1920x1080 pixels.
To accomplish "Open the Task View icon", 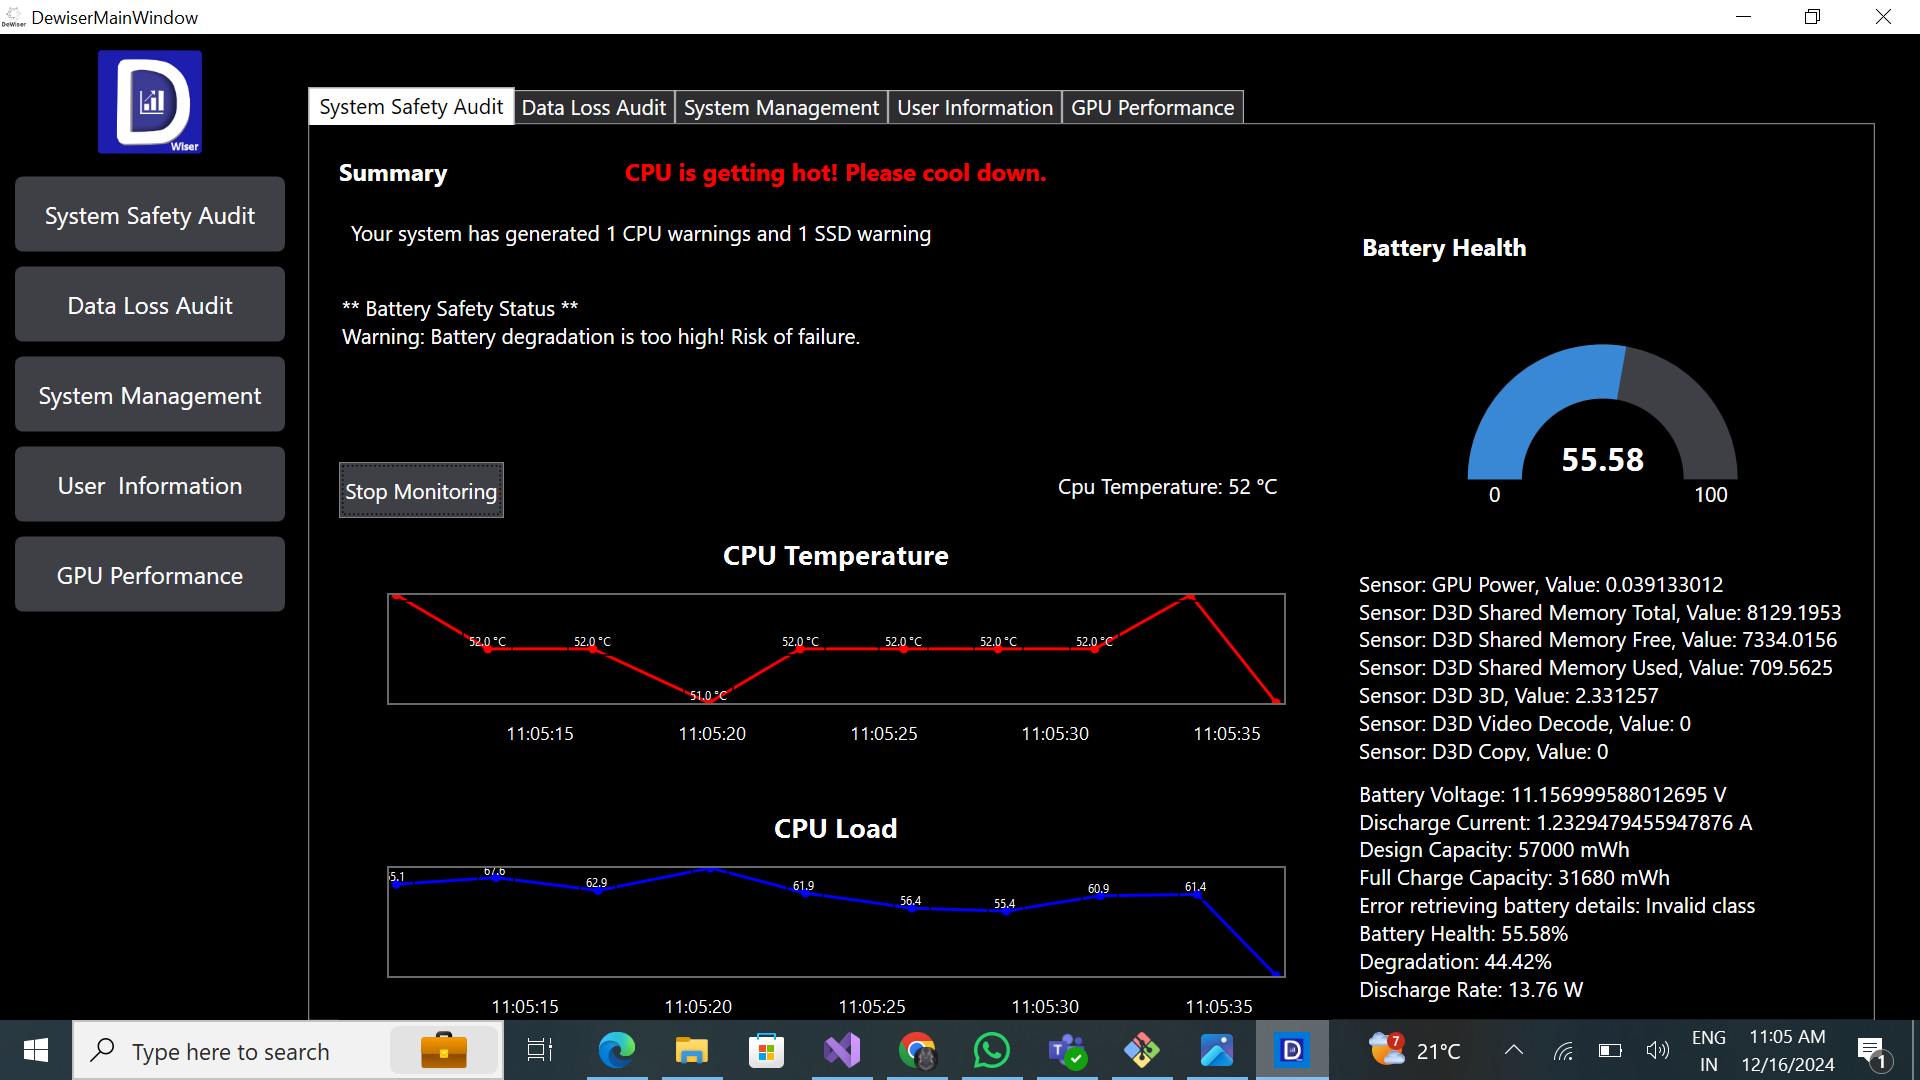I will 540,1050.
